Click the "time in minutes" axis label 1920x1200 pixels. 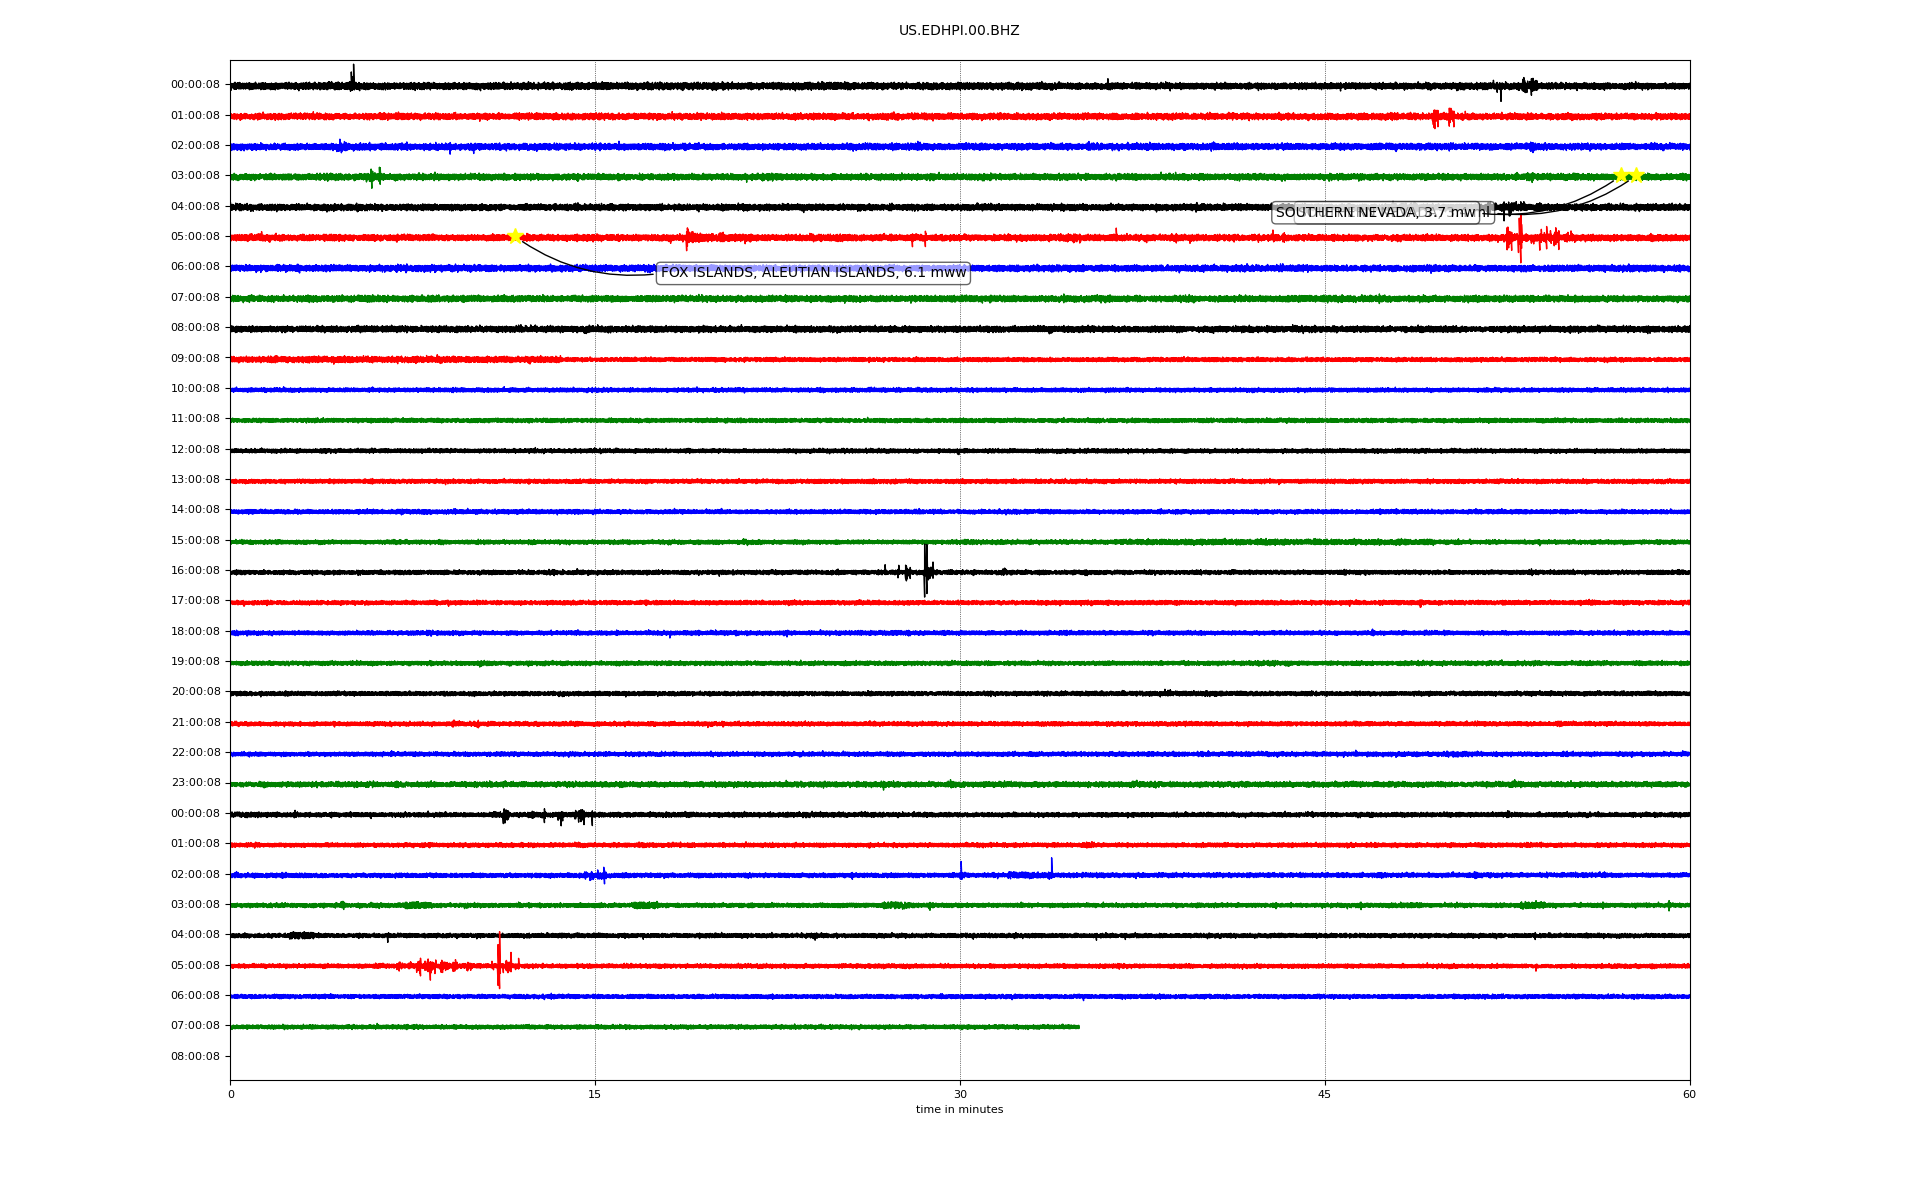click(x=959, y=1109)
